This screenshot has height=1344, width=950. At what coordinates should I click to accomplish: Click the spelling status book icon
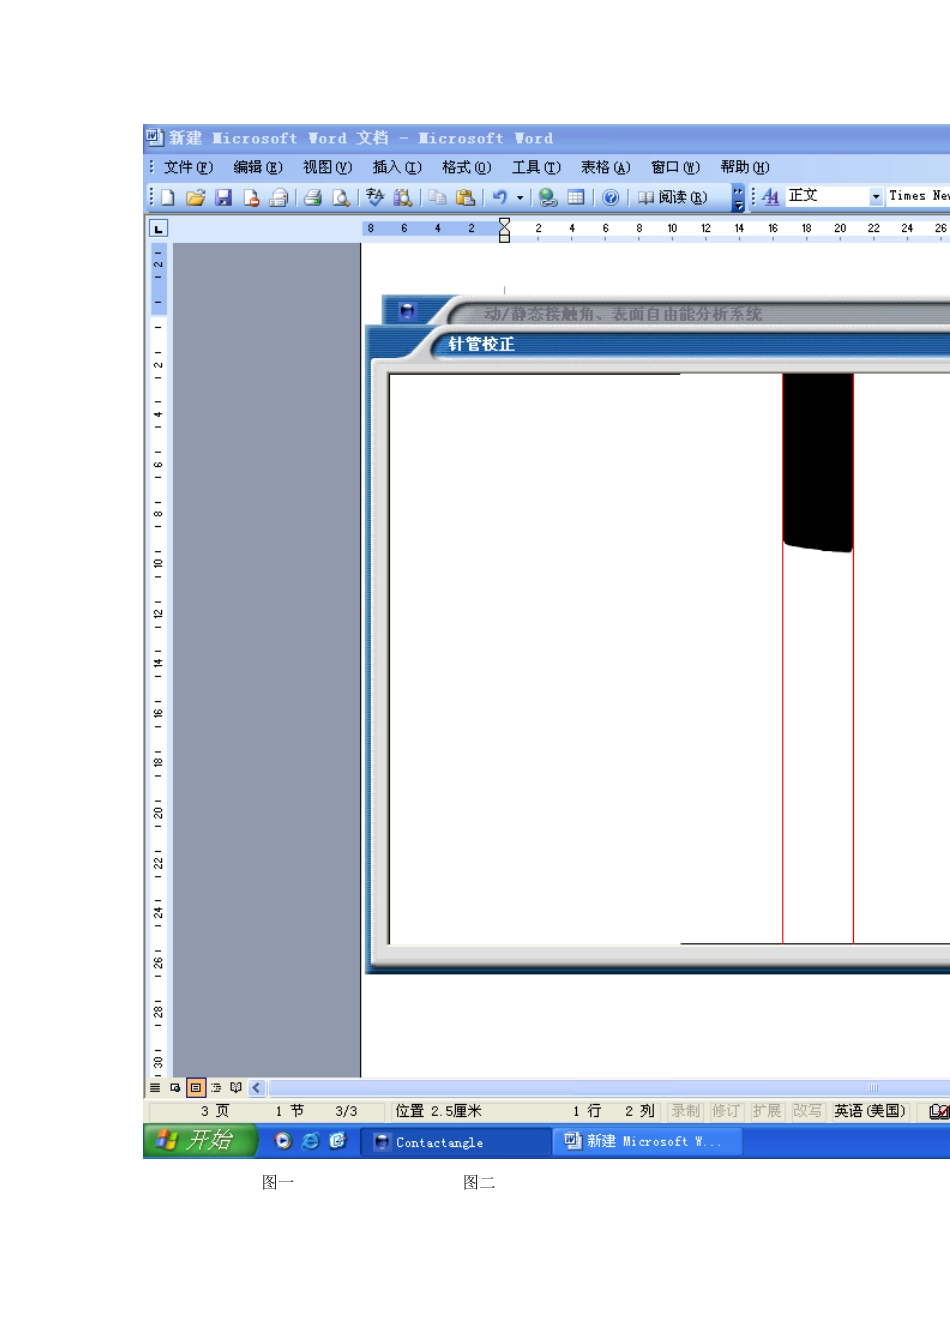[938, 1111]
